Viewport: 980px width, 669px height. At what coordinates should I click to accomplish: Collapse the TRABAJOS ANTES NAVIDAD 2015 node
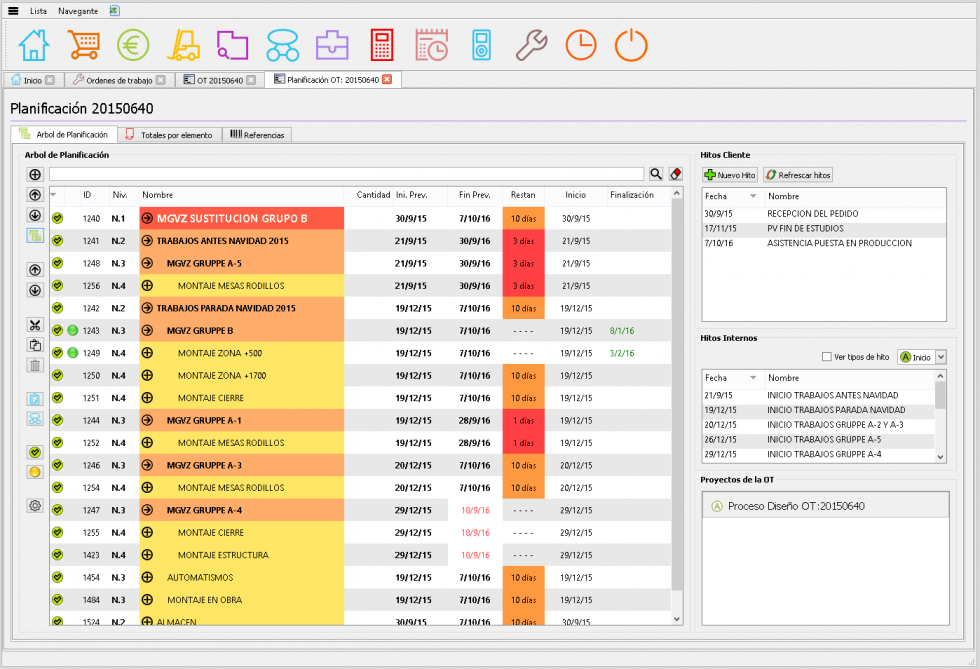pos(147,241)
